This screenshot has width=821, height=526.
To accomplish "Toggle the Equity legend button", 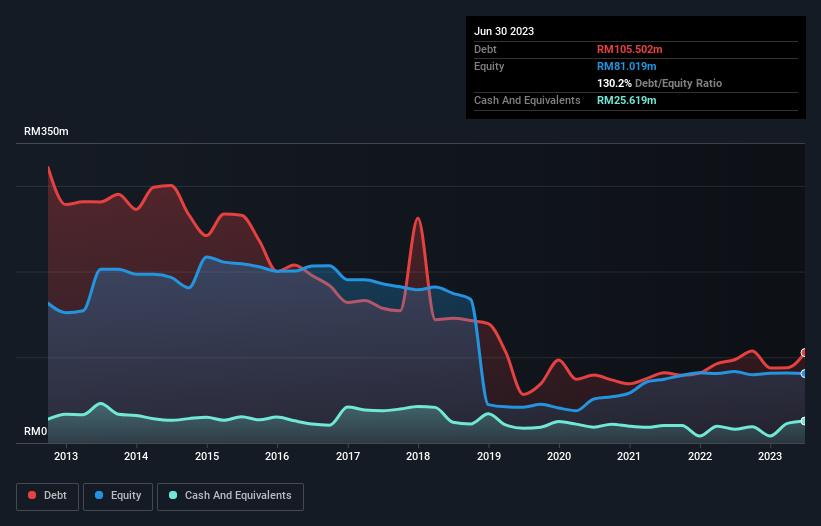I will pos(118,496).
